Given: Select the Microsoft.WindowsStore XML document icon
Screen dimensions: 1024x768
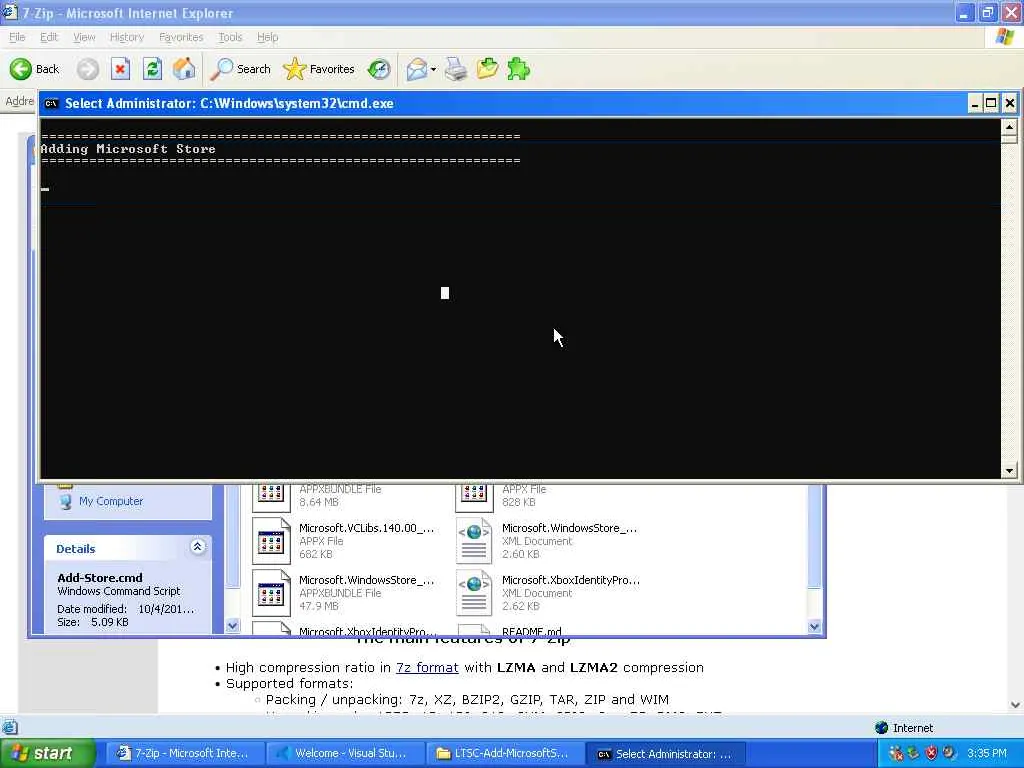Looking at the screenshot, I should [474, 540].
